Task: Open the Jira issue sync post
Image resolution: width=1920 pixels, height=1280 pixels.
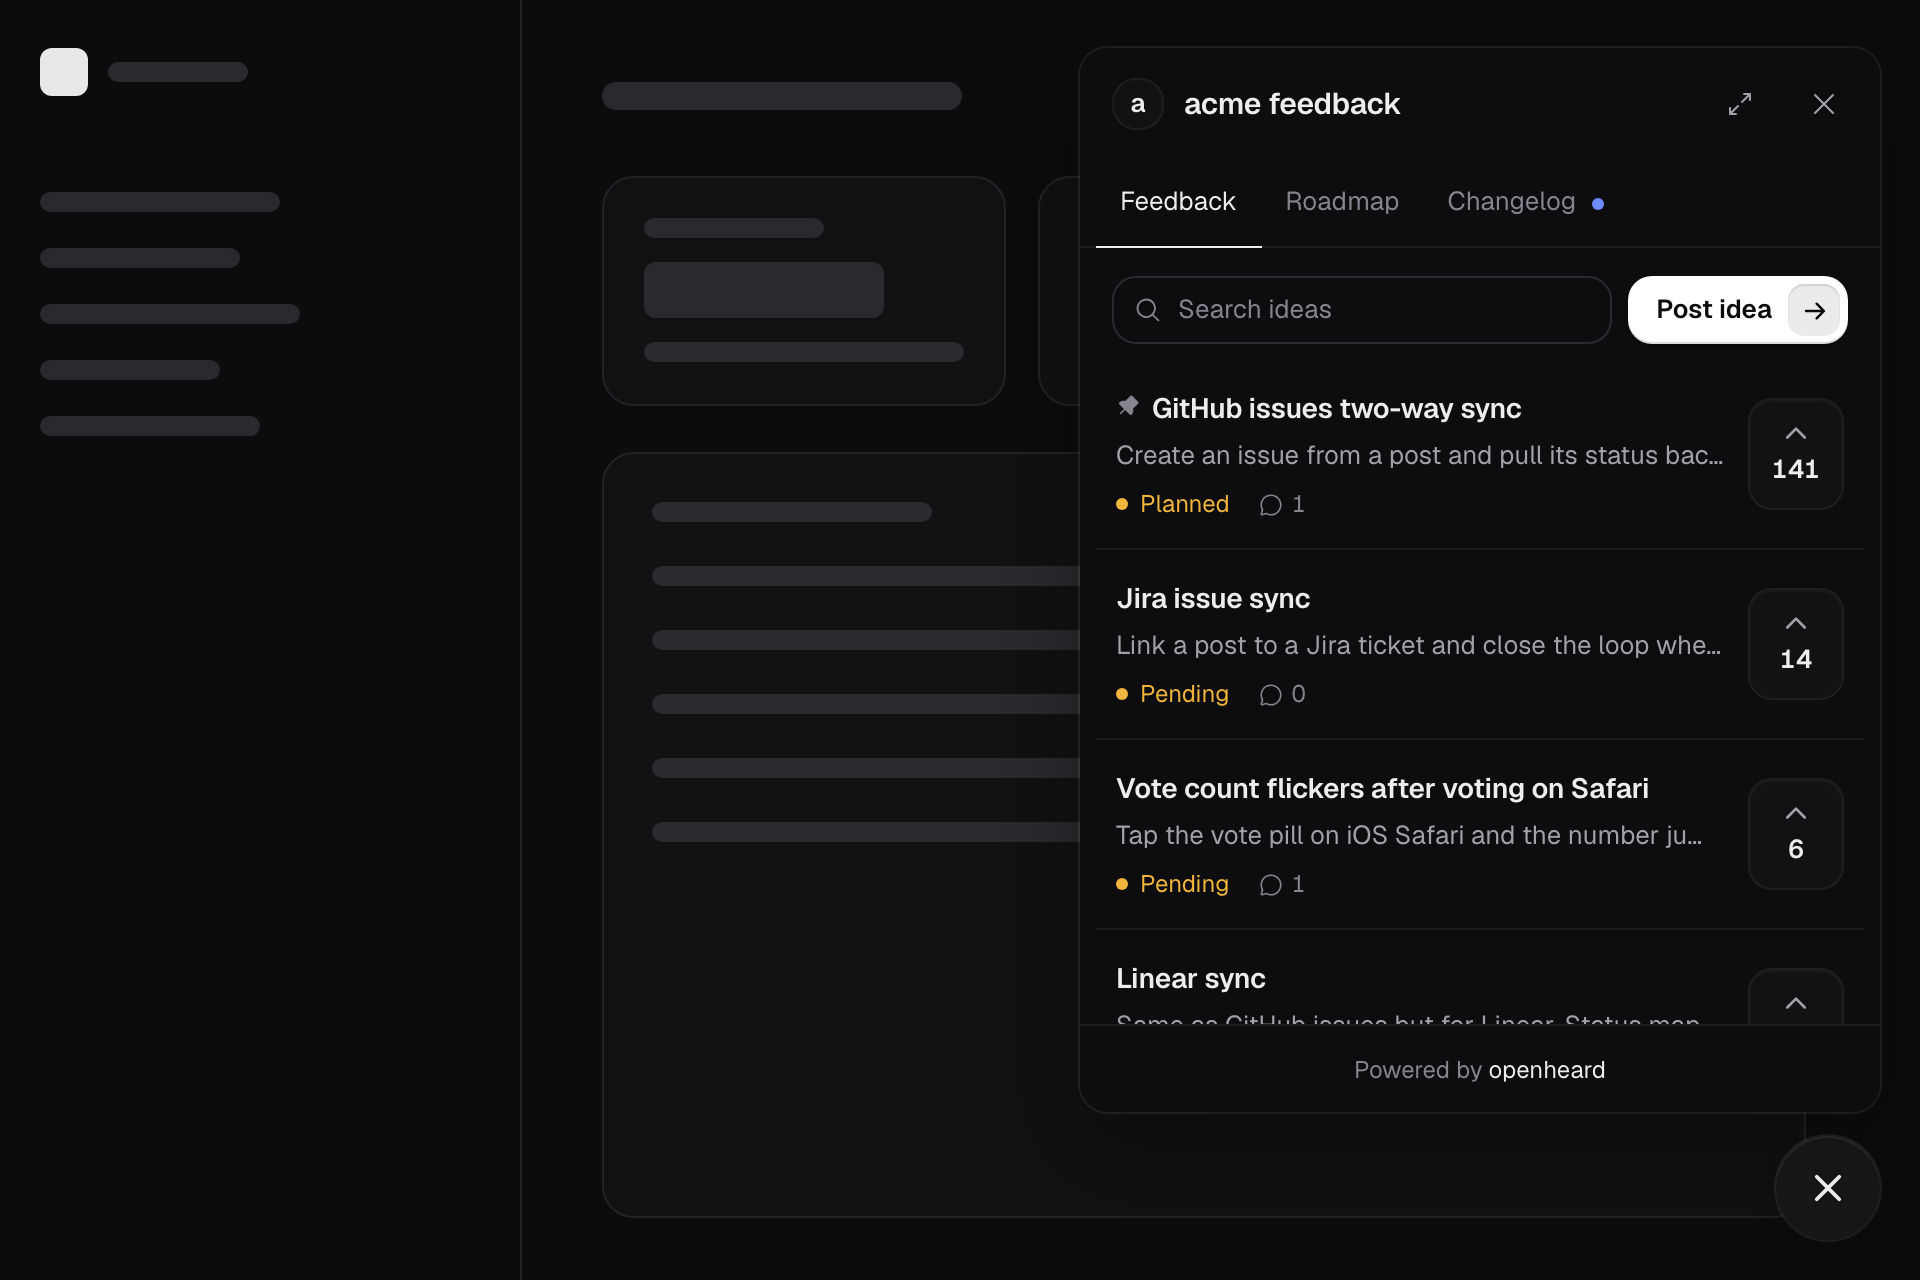Action: [x=1213, y=599]
